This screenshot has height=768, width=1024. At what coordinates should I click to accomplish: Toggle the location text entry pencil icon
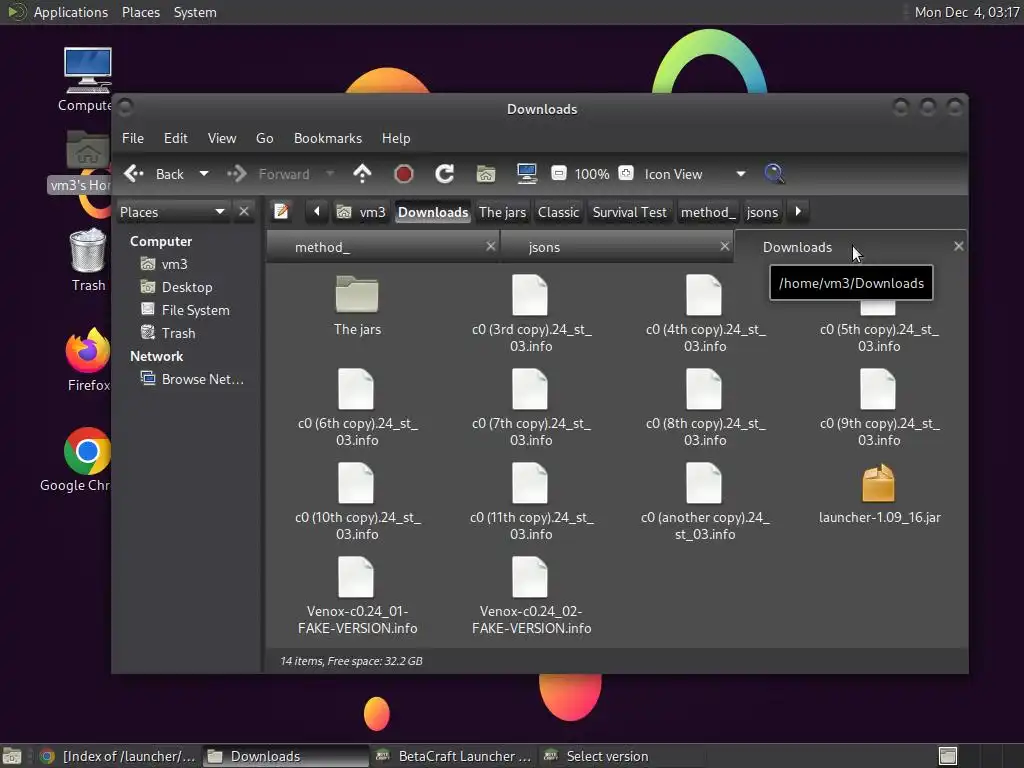click(x=281, y=212)
